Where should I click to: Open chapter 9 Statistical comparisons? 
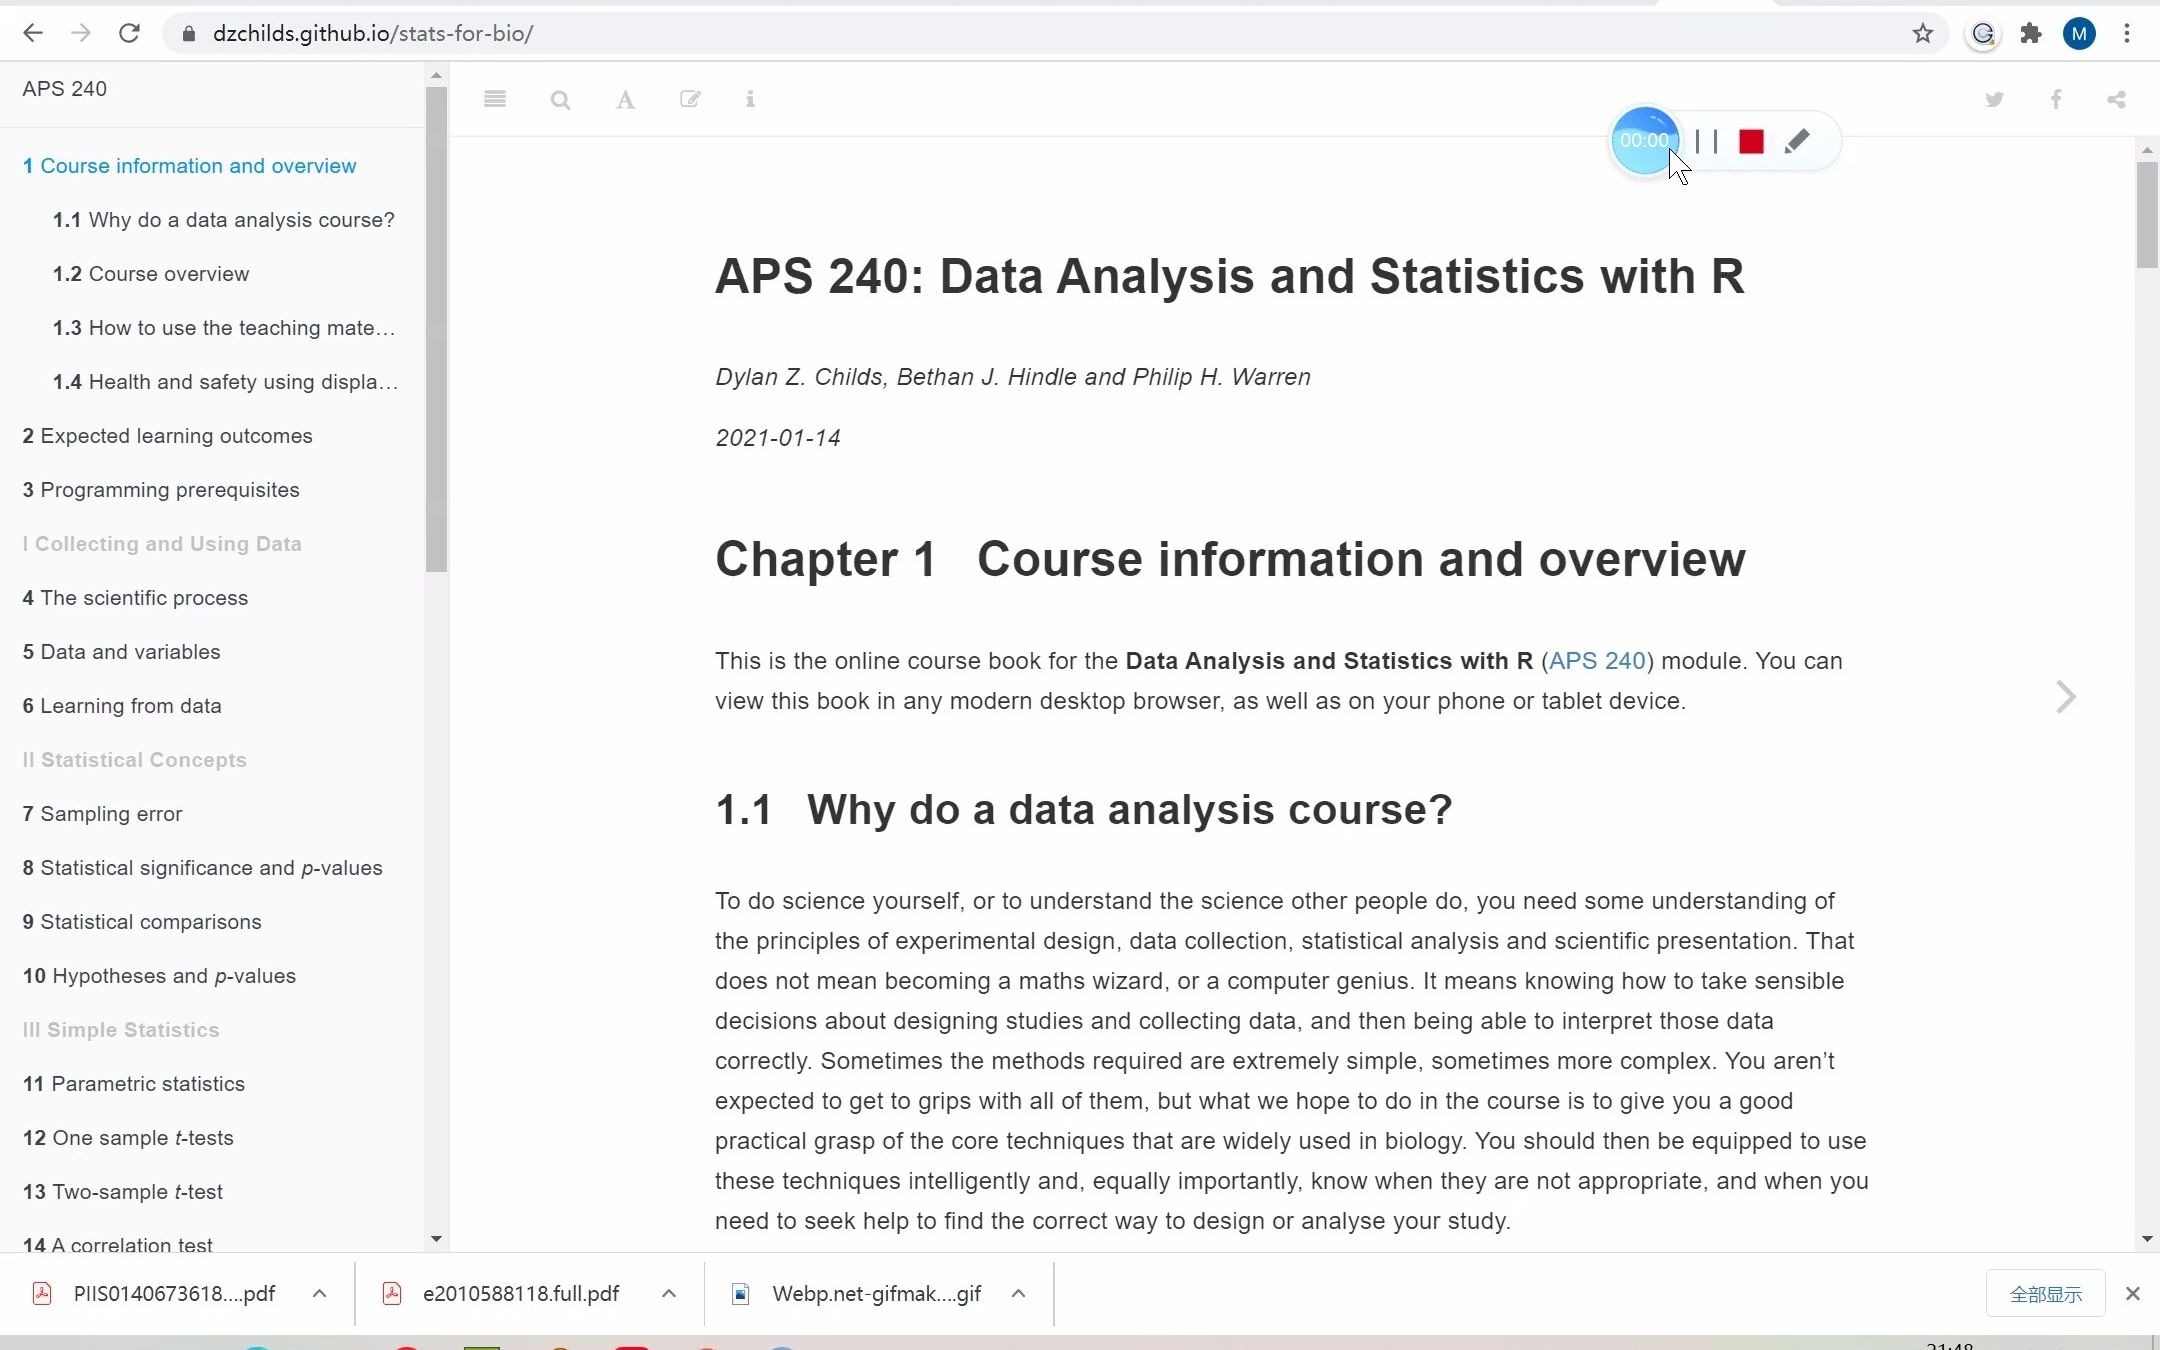(x=142, y=922)
